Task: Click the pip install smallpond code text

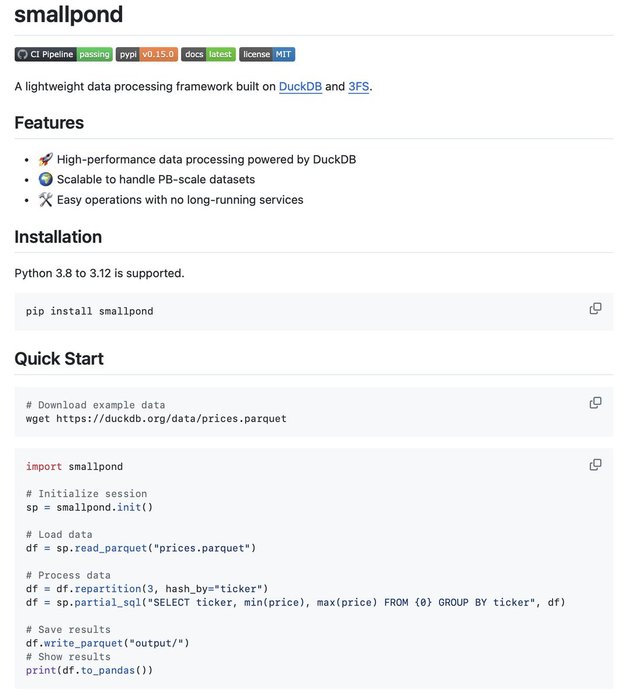Action: point(90,311)
